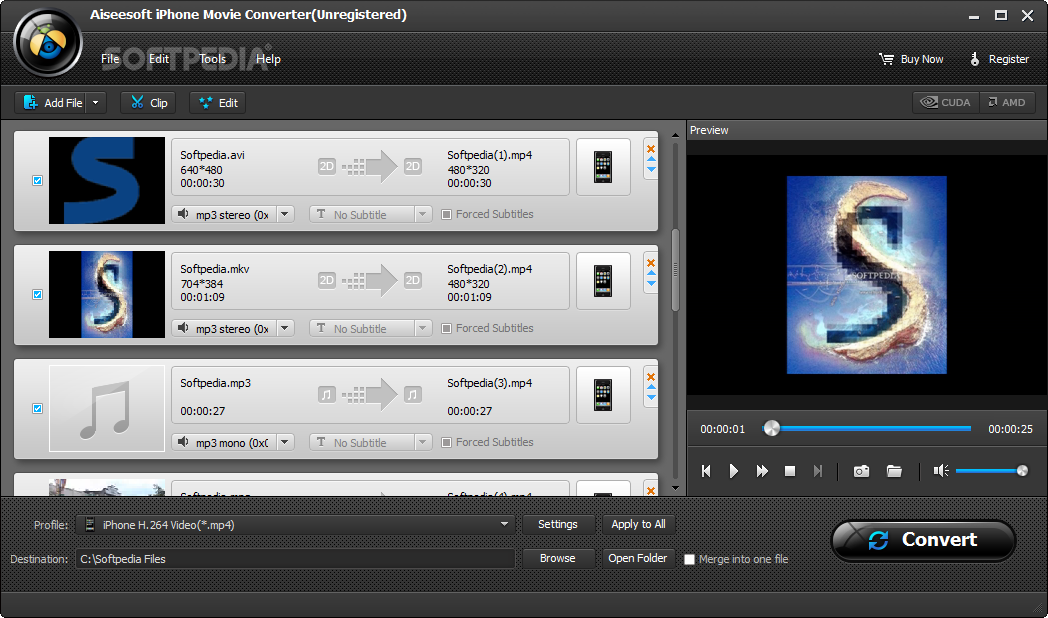Click Open Folder button
Screen dimensions: 1048x618
638,559
